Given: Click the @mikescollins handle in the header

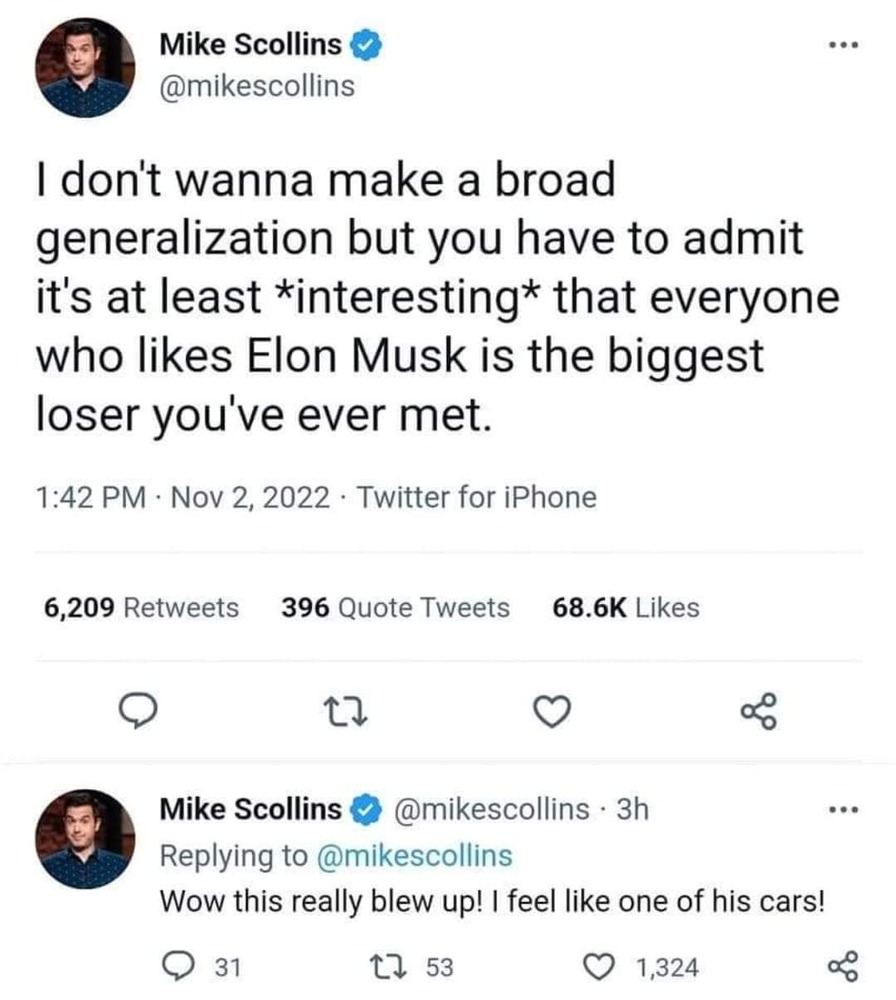Looking at the screenshot, I should (x=257, y=86).
